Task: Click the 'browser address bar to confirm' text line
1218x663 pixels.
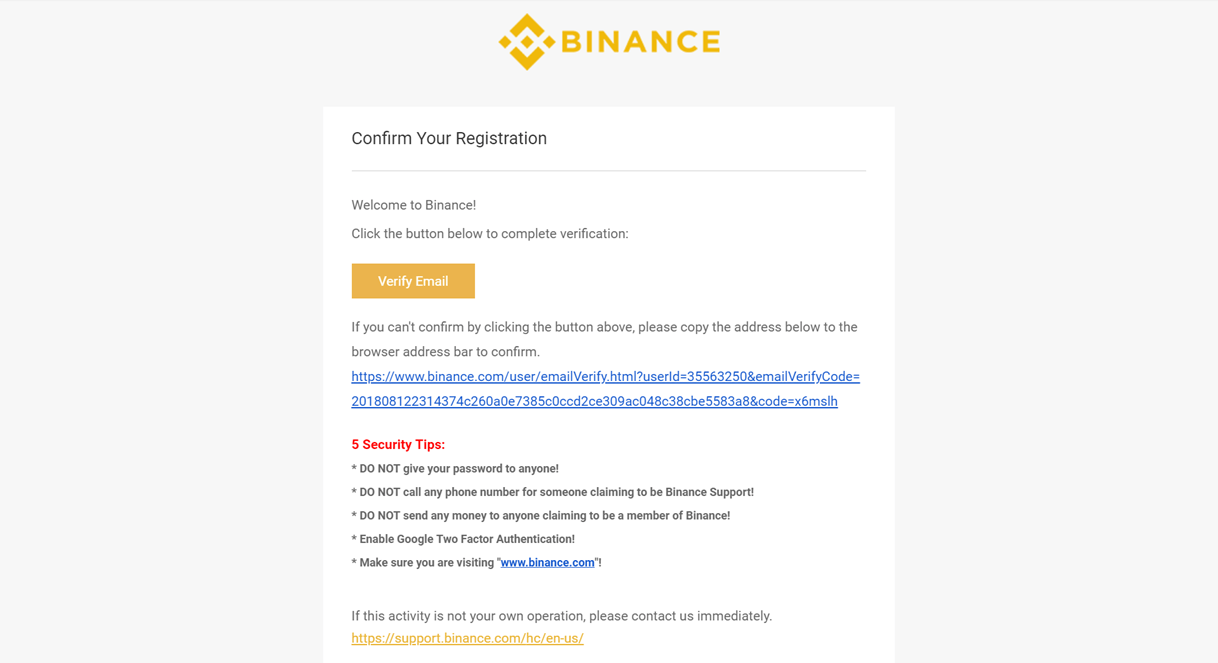Action: tap(445, 352)
